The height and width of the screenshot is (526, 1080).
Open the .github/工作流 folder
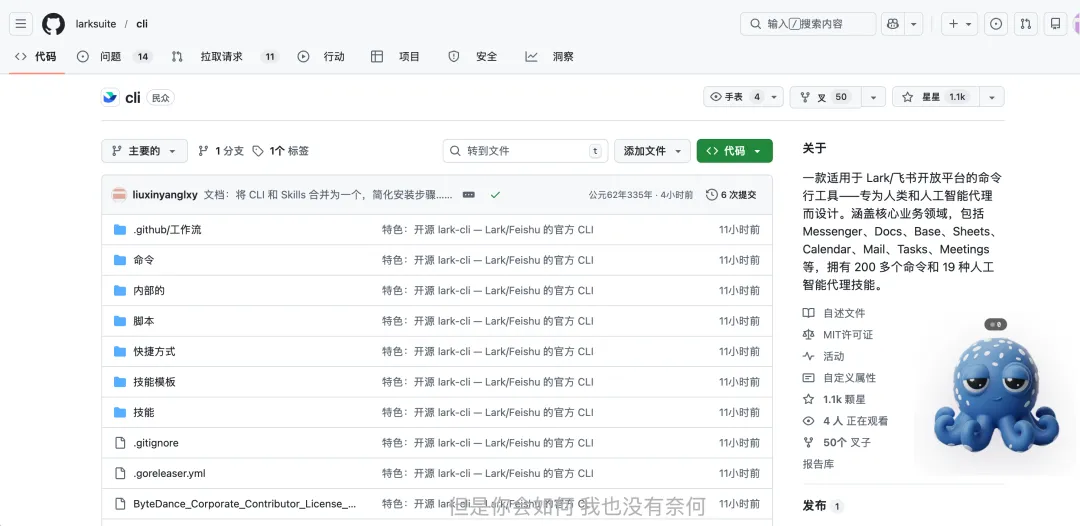click(x=167, y=230)
